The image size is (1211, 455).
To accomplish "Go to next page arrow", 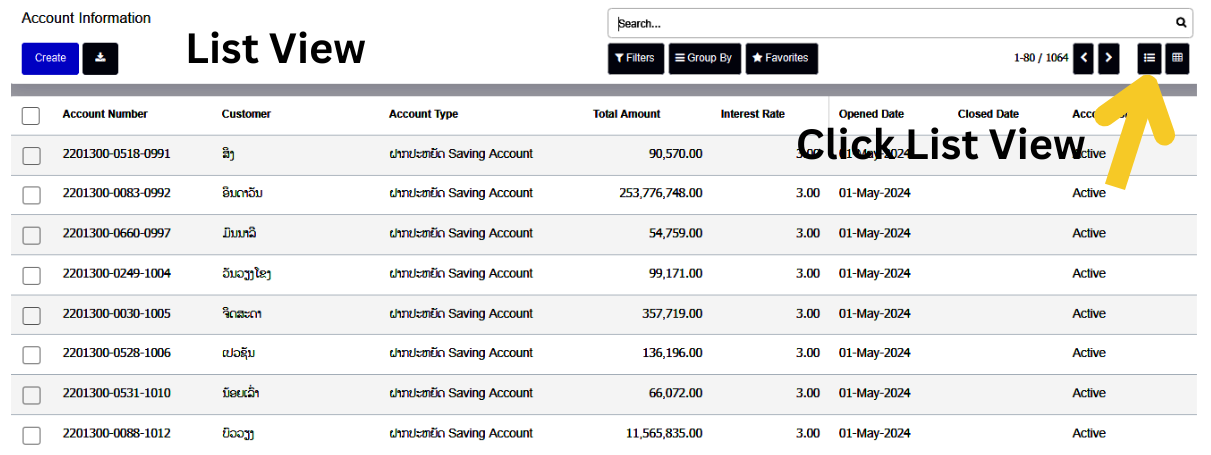I will click(x=1108, y=58).
